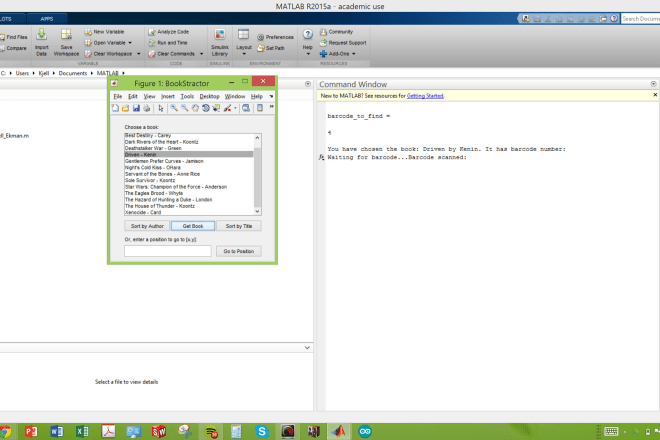Click the Link Plot icon in figure toolbar
660x440 pixels.
246,108
